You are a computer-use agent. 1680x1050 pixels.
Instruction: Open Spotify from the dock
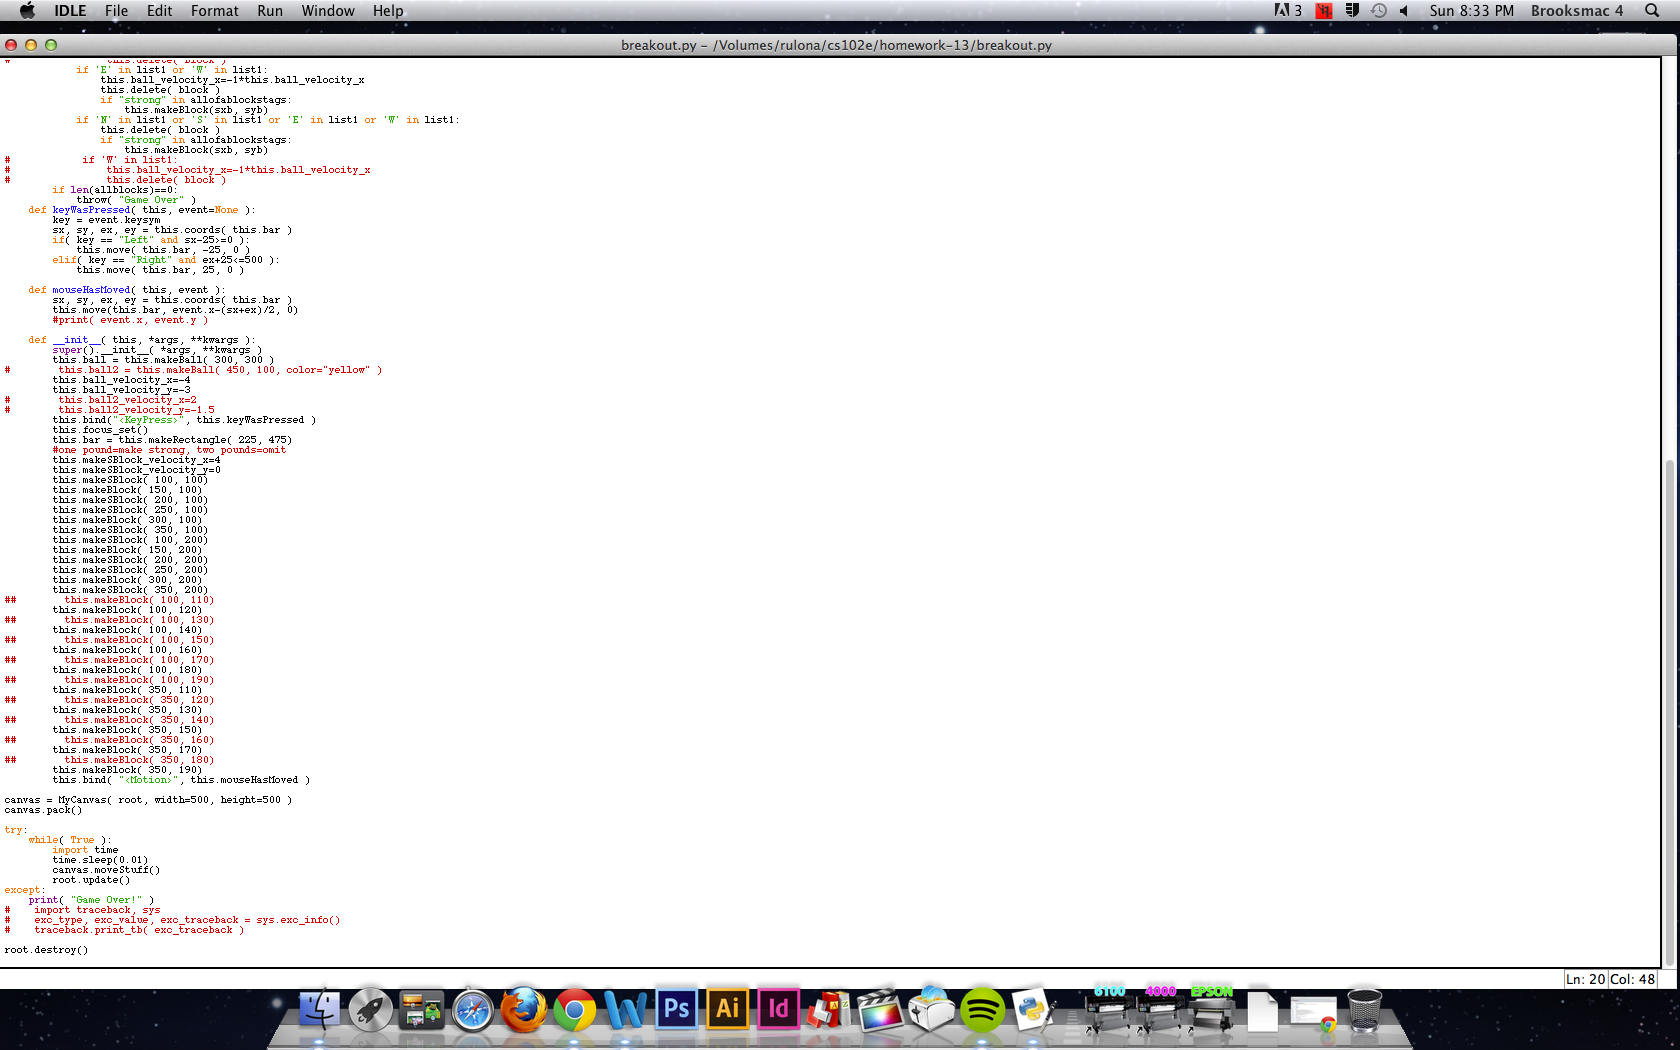pos(982,1010)
